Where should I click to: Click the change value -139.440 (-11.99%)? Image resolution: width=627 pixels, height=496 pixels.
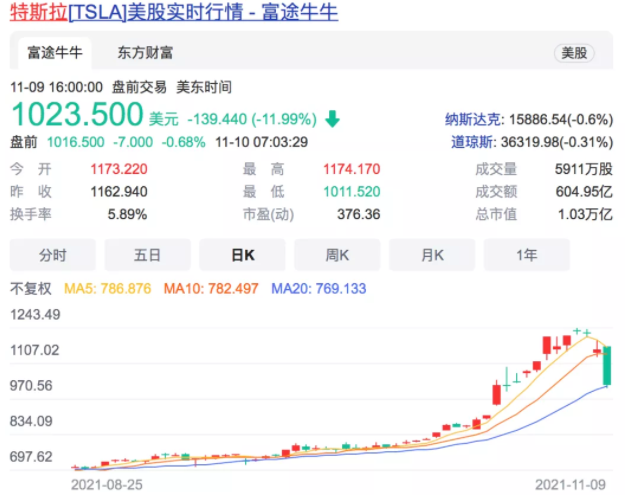[252, 119]
